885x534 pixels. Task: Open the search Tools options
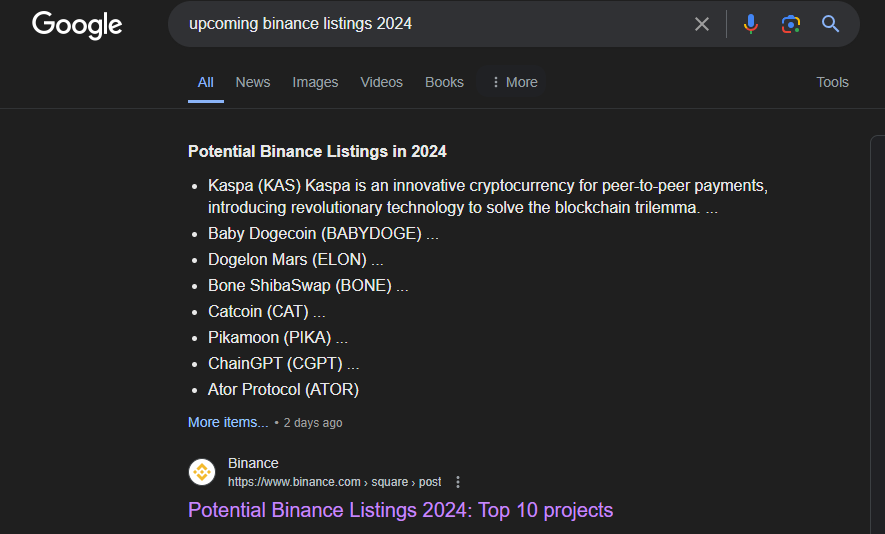832,82
